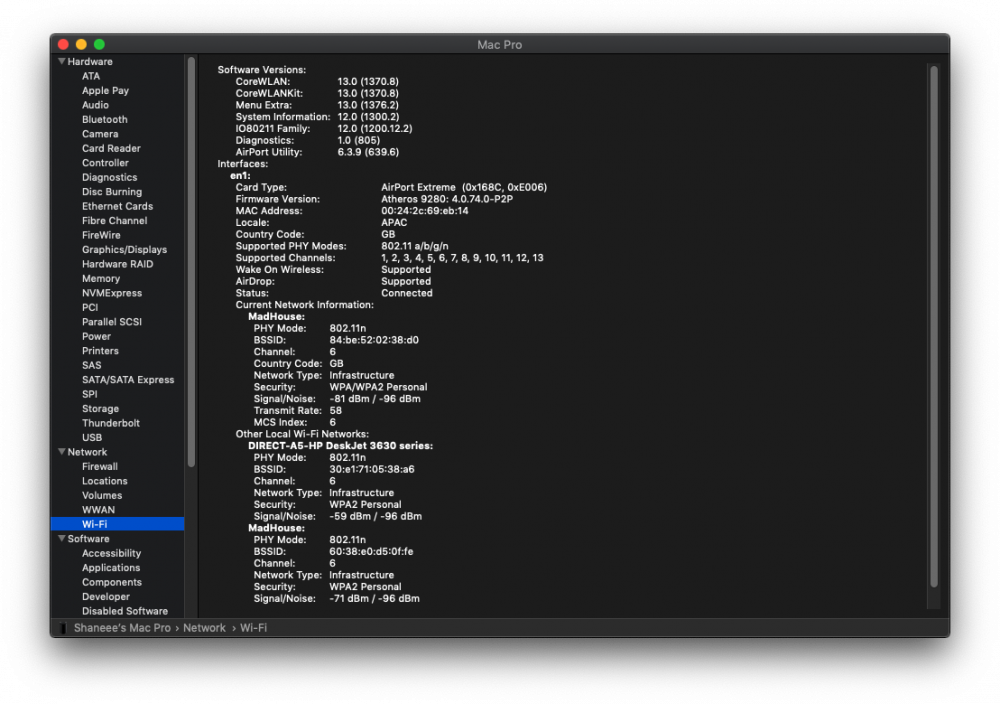Click the green zoom window button
Viewport: 1000px width, 704px height.
click(x=99, y=44)
